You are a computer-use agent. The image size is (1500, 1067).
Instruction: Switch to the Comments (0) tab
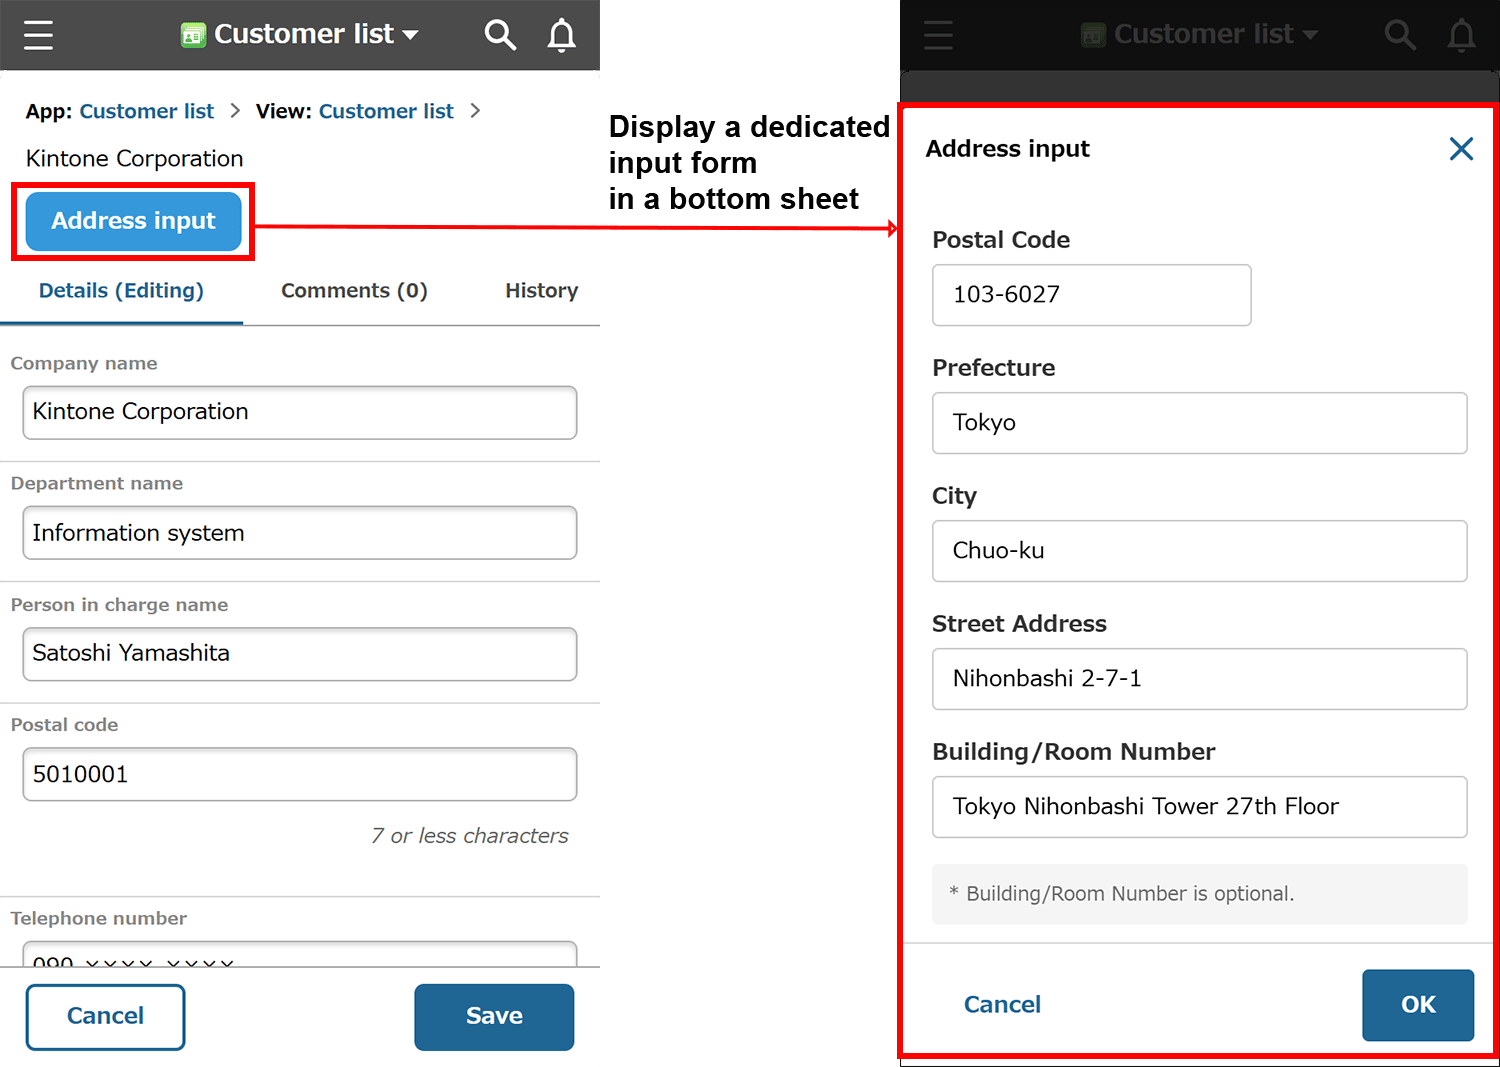[354, 291]
